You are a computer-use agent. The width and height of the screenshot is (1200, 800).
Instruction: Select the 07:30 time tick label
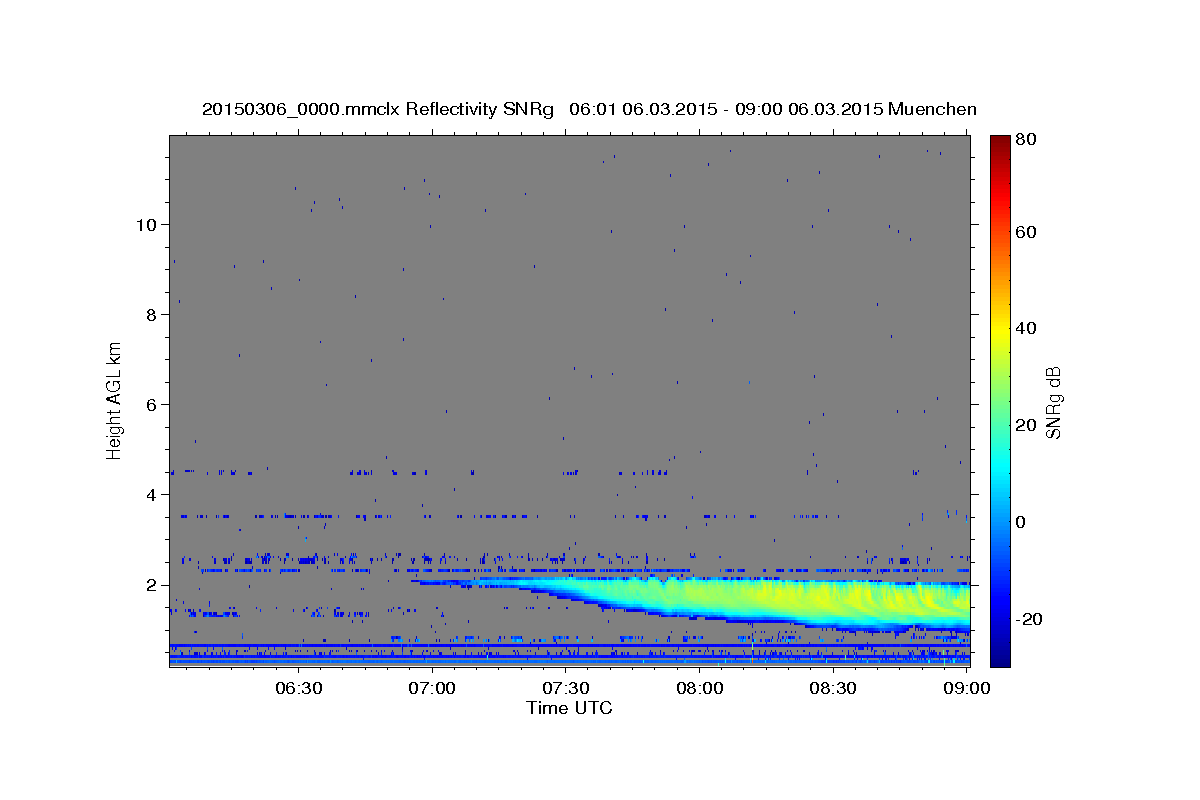[566, 689]
